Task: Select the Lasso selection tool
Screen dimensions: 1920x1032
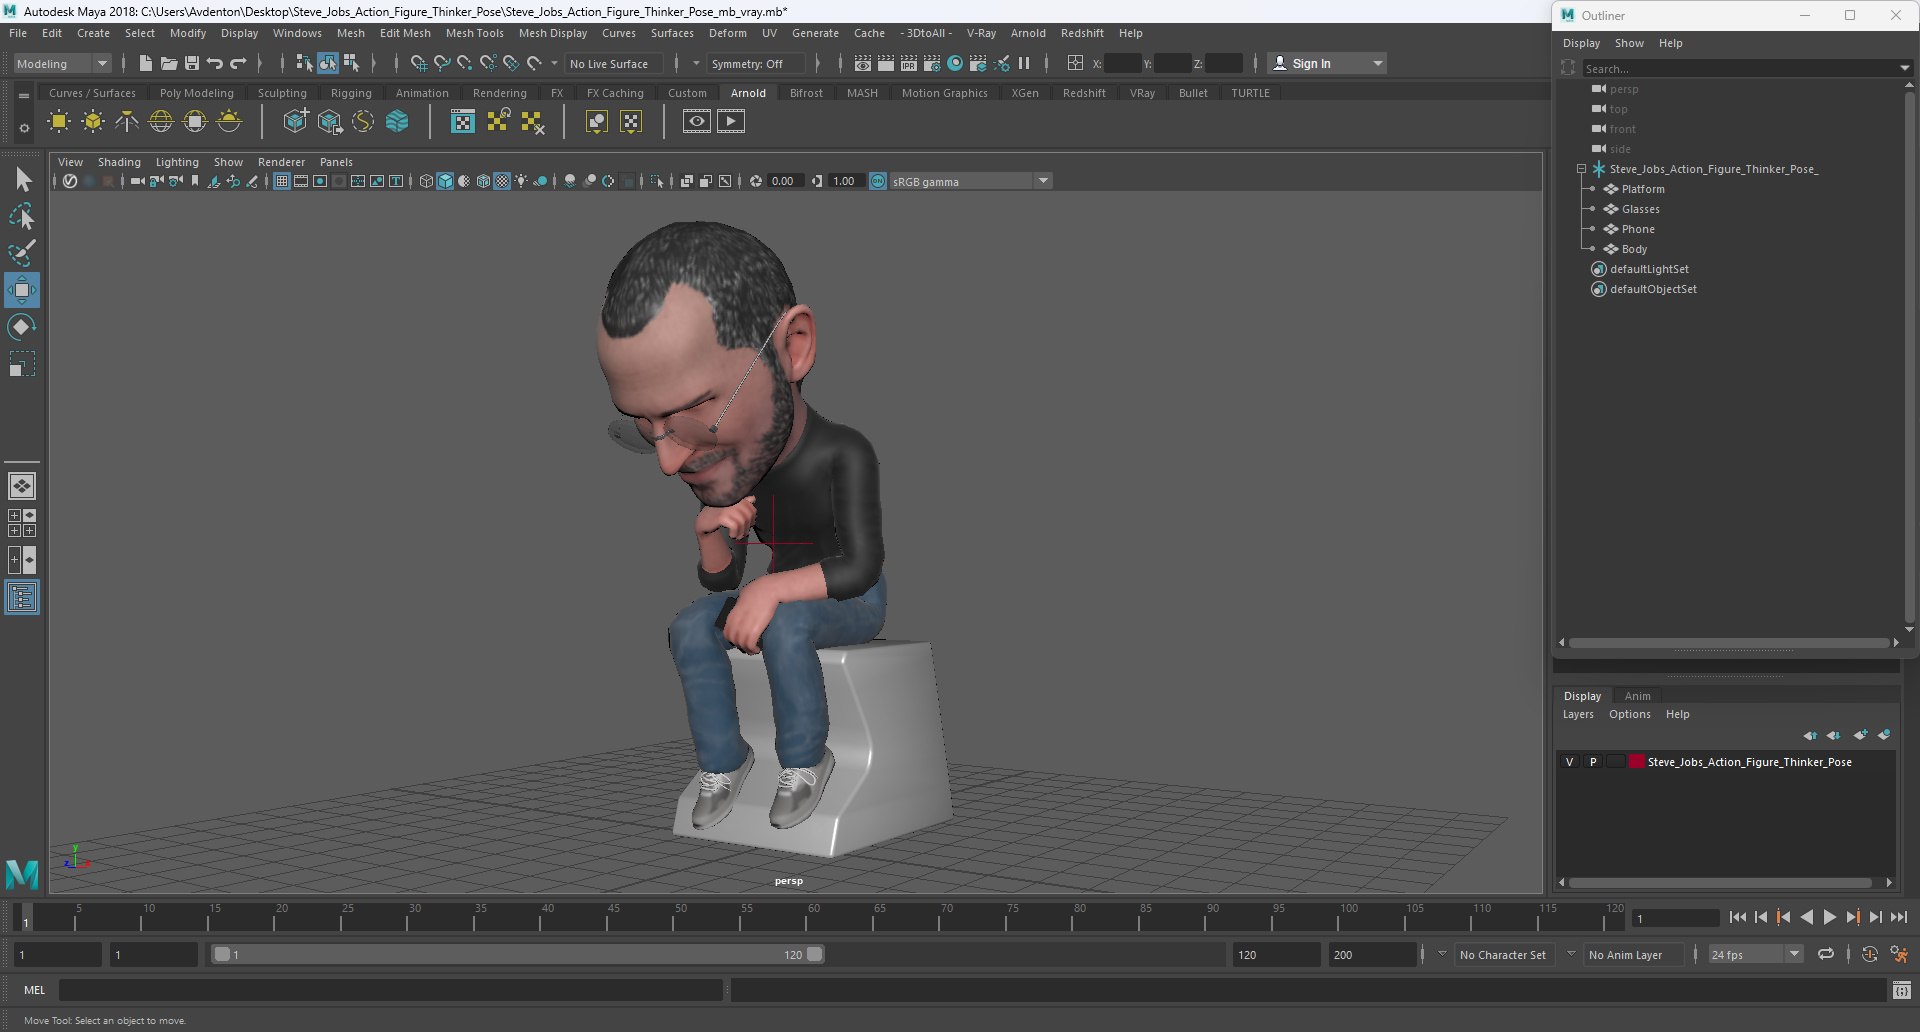Action: [x=21, y=216]
